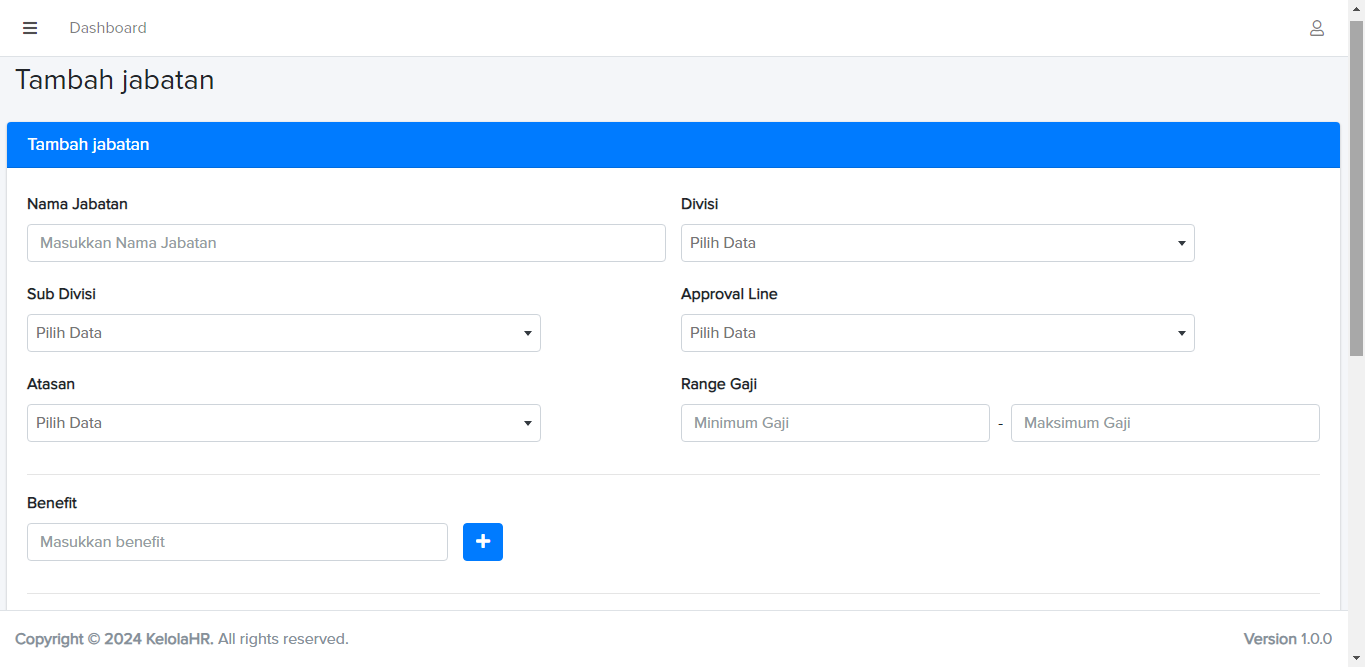Select the Atasan dropdown
The image size is (1365, 667).
click(283, 423)
